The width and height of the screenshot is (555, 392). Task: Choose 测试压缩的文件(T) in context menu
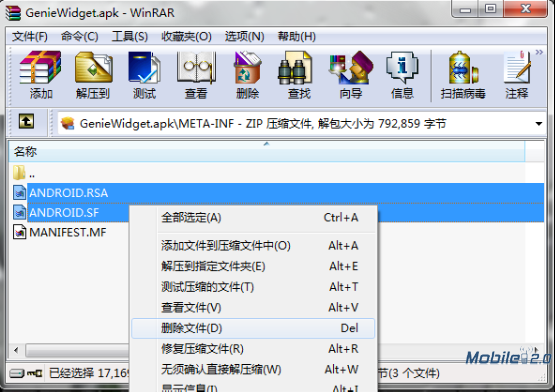coord(253,286)
